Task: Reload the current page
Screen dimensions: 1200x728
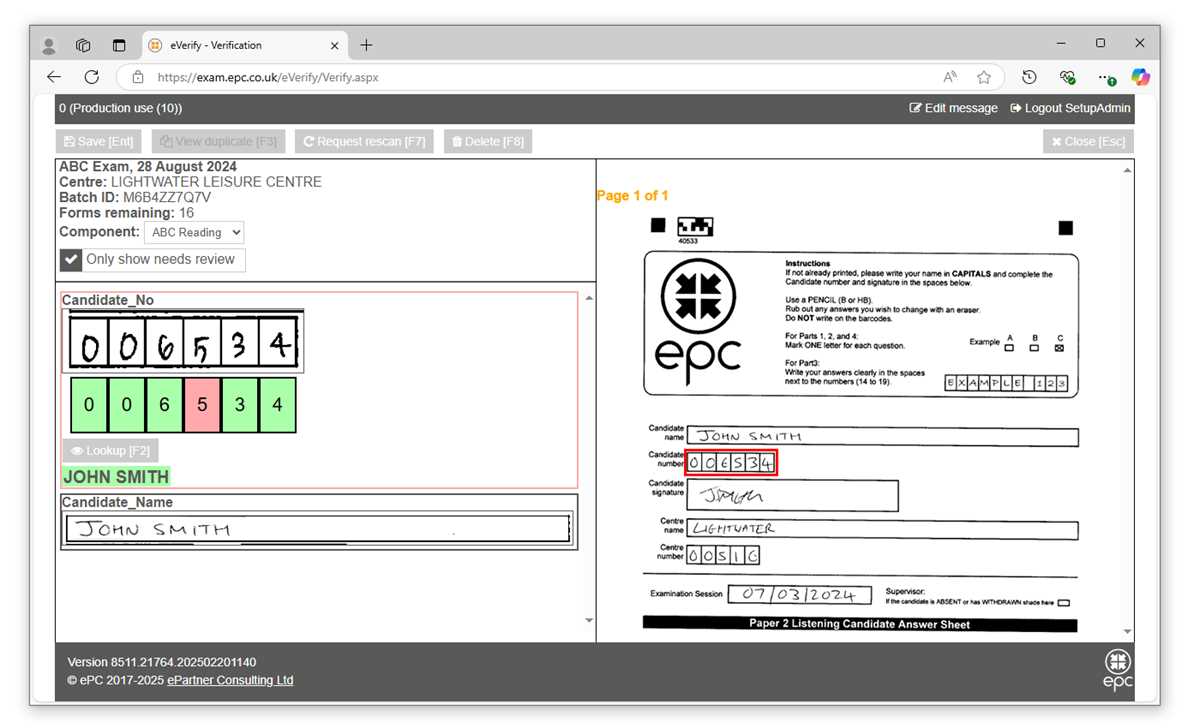Action: coord(92,77)
